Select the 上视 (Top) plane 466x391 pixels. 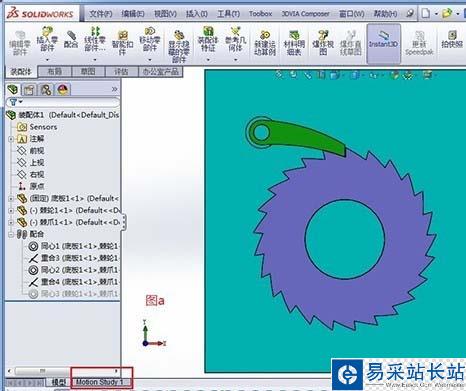click(31, 163)
